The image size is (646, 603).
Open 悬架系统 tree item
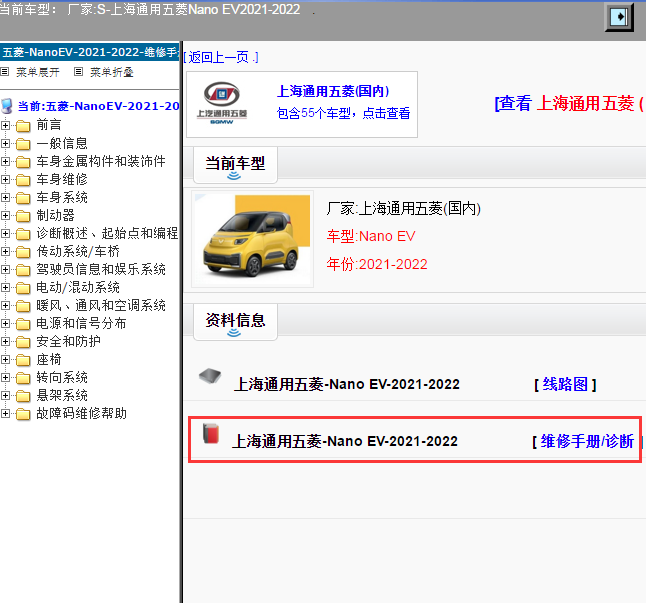pyautogui.click(x=62, y=395)
